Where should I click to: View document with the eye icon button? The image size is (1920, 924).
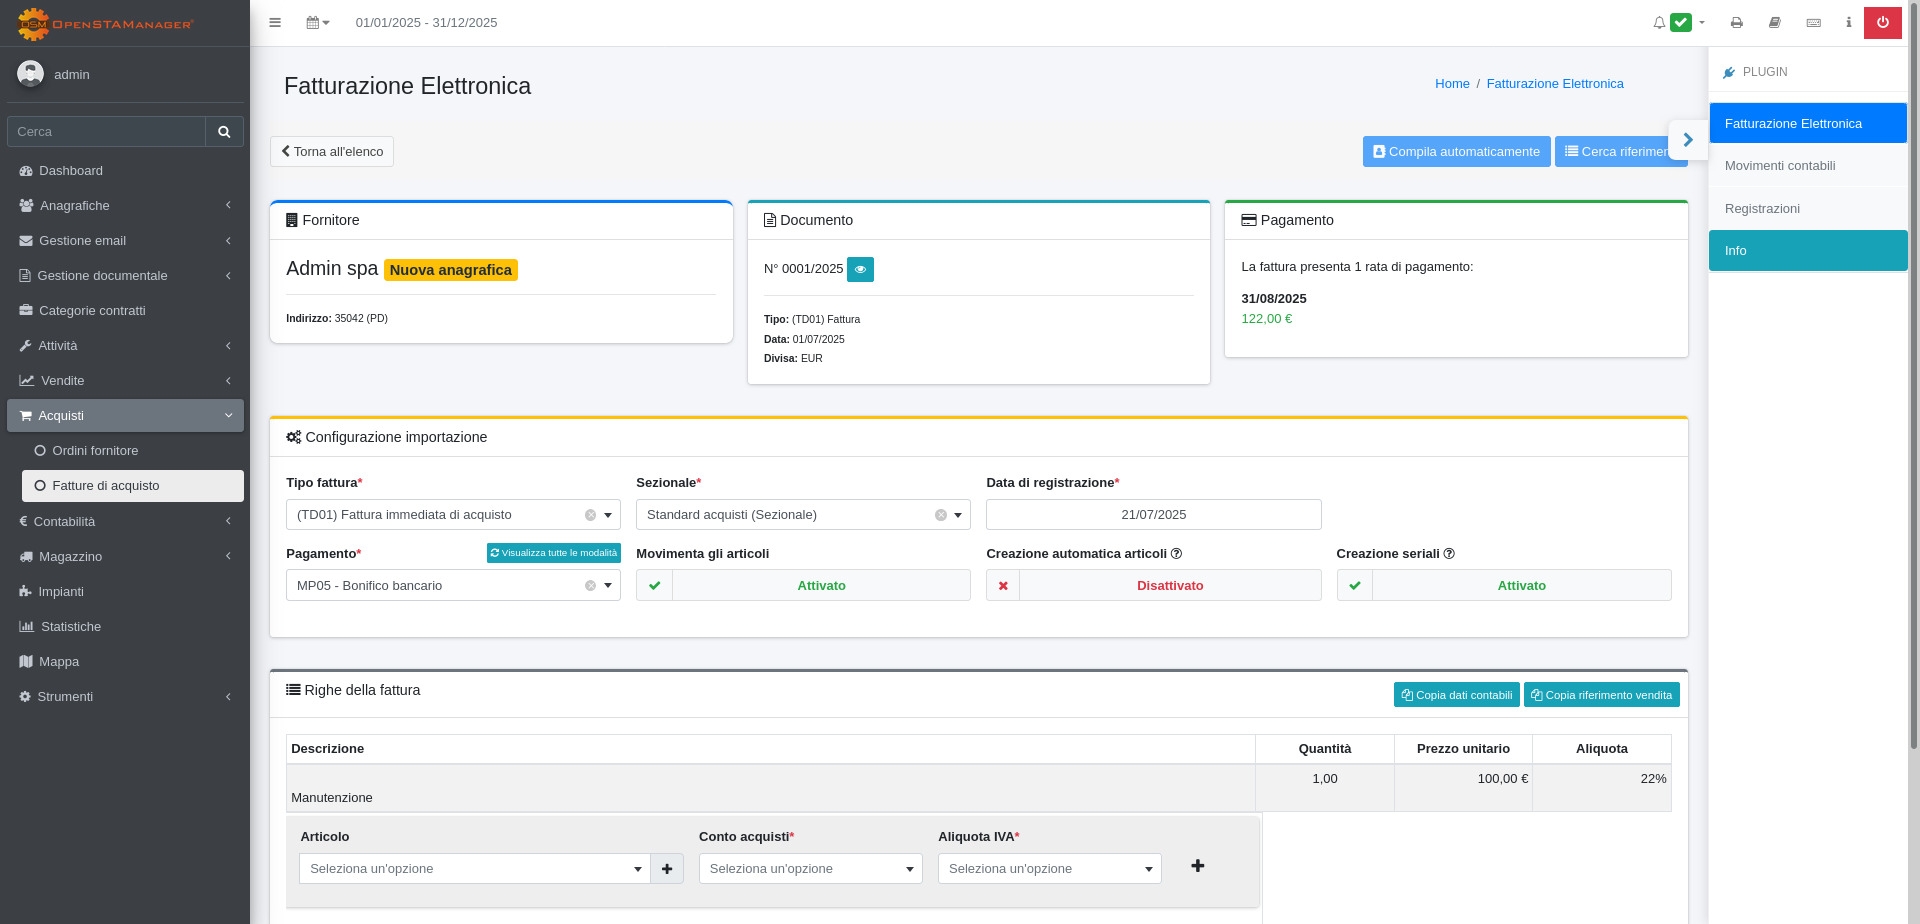click(x=860, y=269)
